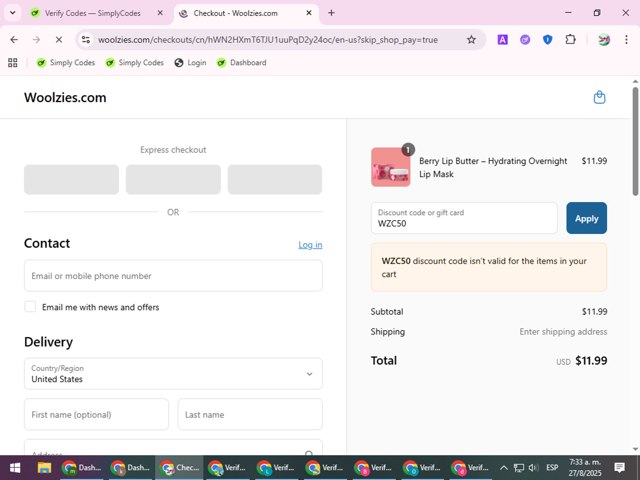The image size is (640, 480).
Task: Switch ESP input language
Action: pos(552,468)
